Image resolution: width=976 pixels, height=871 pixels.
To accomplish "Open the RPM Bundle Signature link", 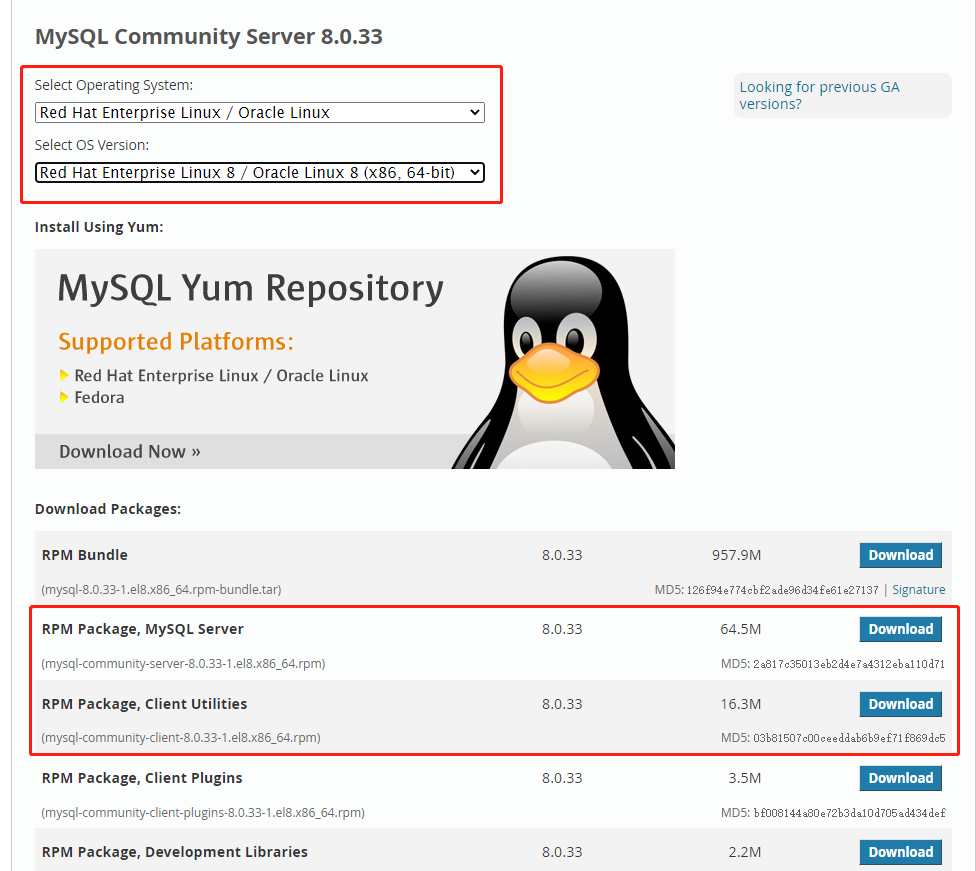I will click(x=919, y=590).
